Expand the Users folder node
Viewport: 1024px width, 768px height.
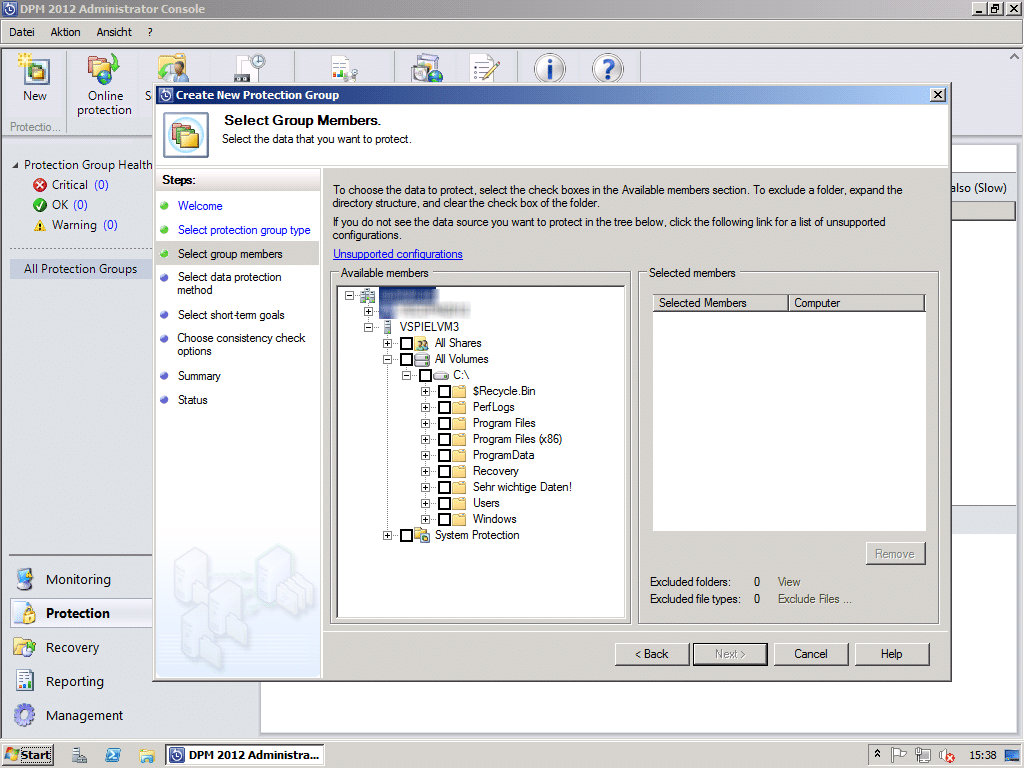[425, 504]
